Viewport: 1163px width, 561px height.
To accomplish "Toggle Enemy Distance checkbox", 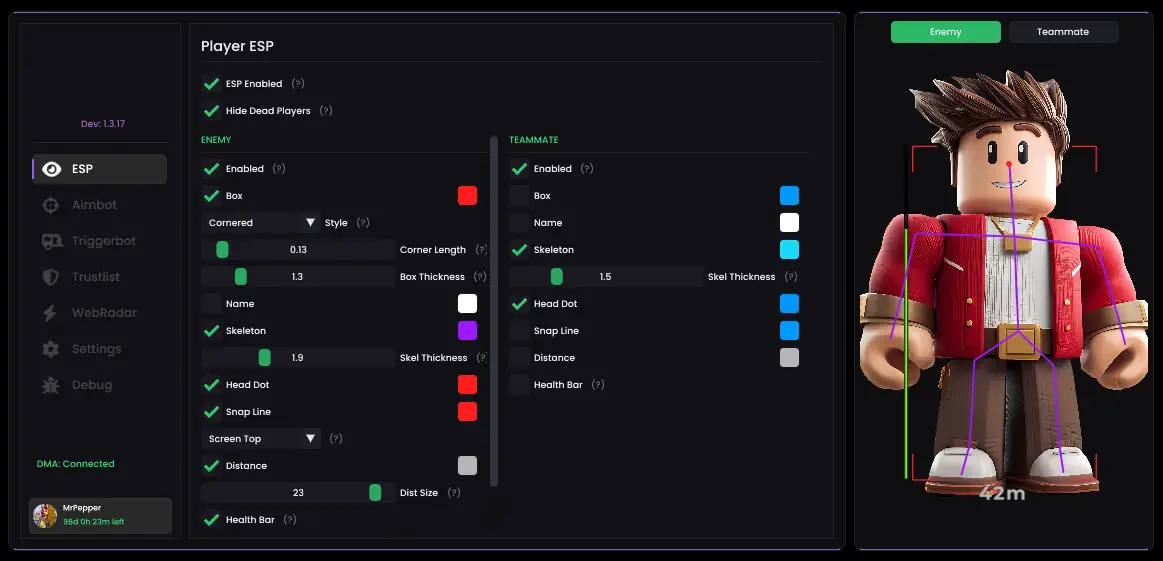I will tap(211, 465).
